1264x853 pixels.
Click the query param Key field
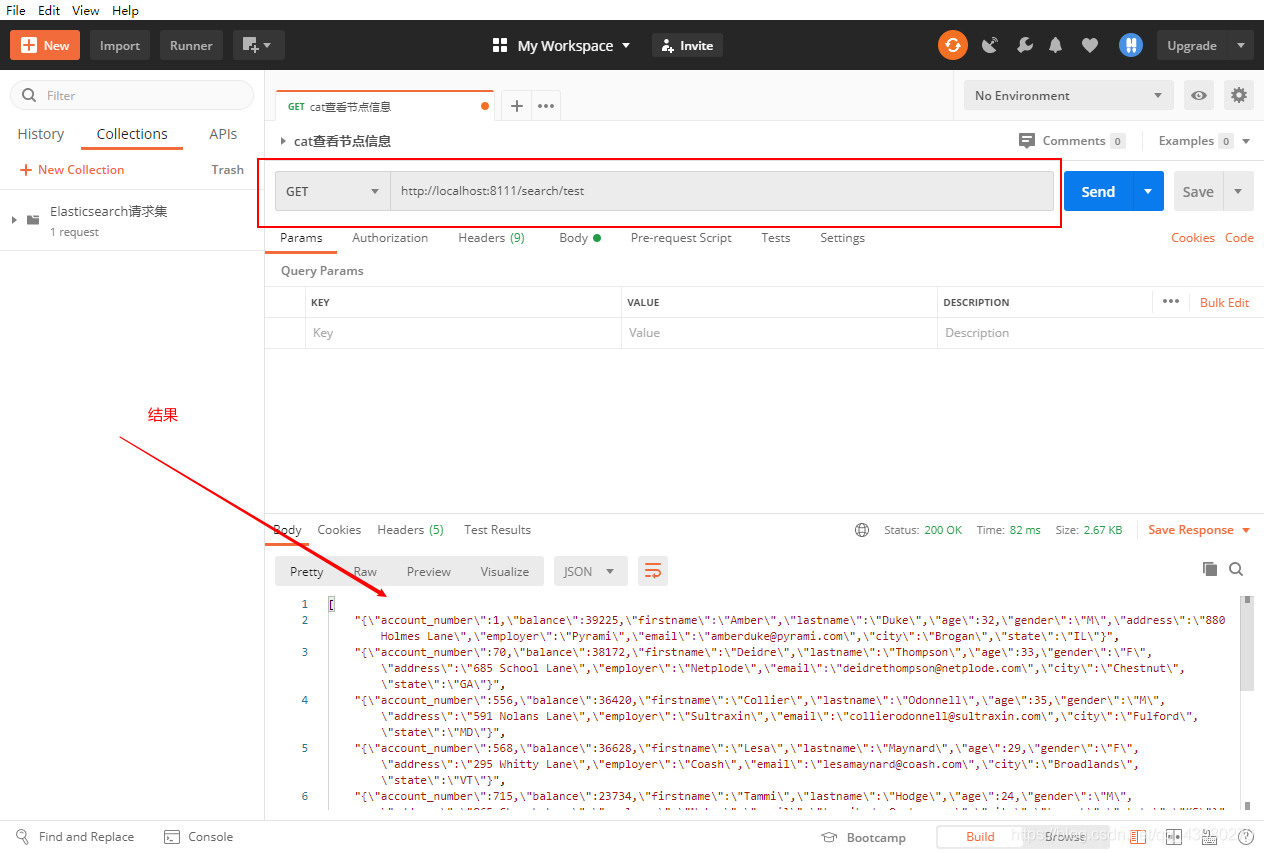pos(463,333)
